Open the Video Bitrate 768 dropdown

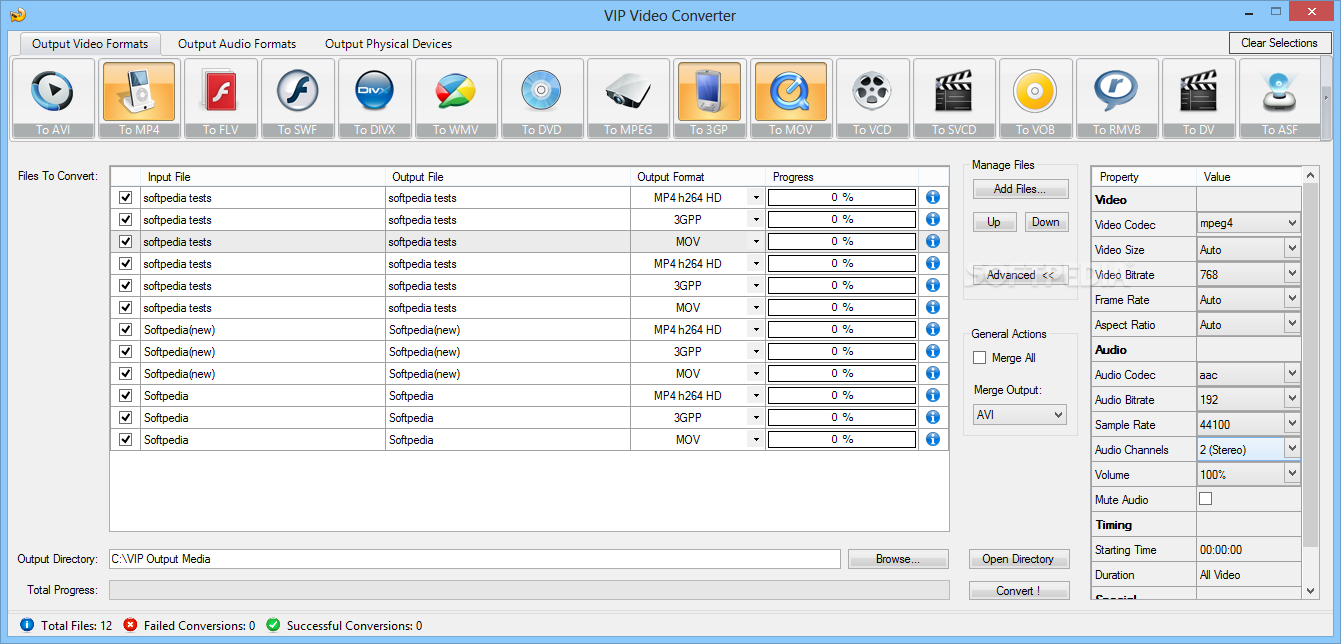click(1292, 274)
